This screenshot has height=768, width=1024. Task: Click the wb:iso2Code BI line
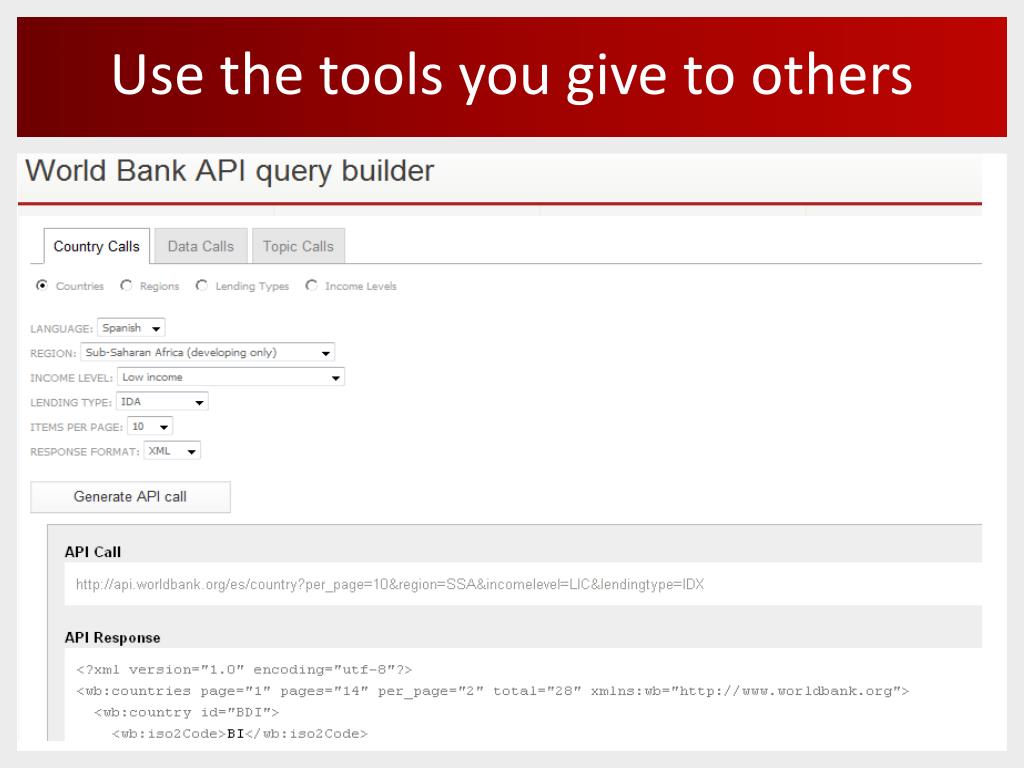pyautogui.click(x=240, y=733)
